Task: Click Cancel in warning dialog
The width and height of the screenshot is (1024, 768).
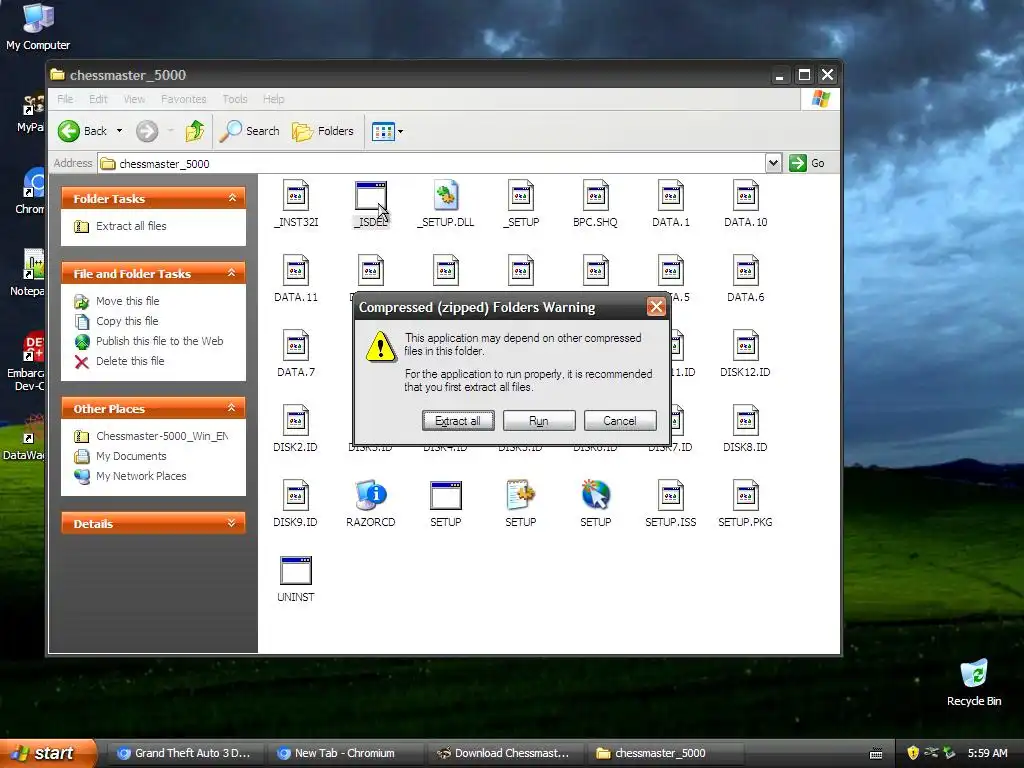Action: tap(620, 421)
